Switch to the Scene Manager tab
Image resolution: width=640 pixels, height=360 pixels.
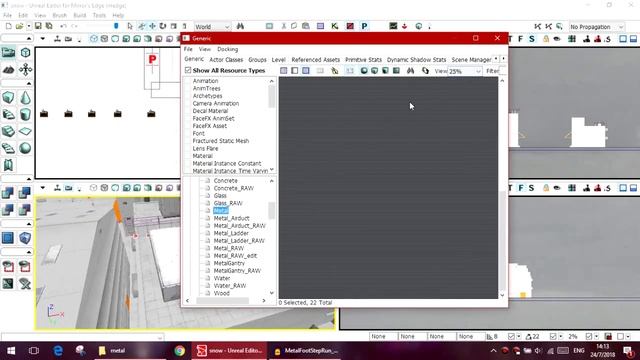pos(471,60)
